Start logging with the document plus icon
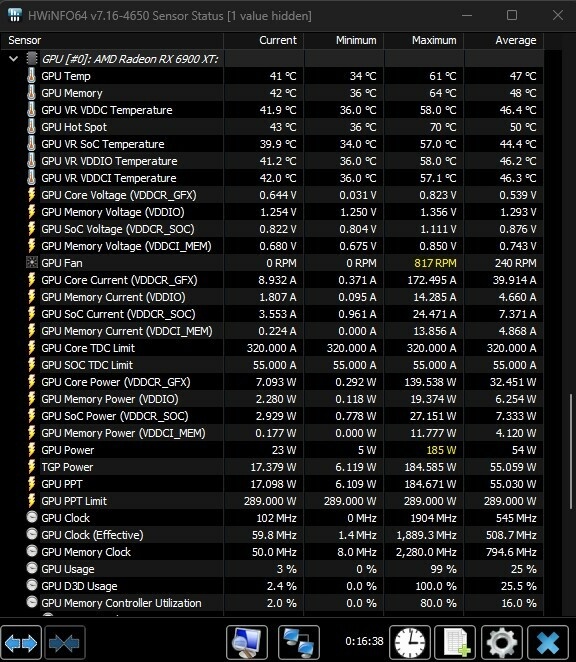The width and height of the screenshot is (576, 662). [455, 643]
